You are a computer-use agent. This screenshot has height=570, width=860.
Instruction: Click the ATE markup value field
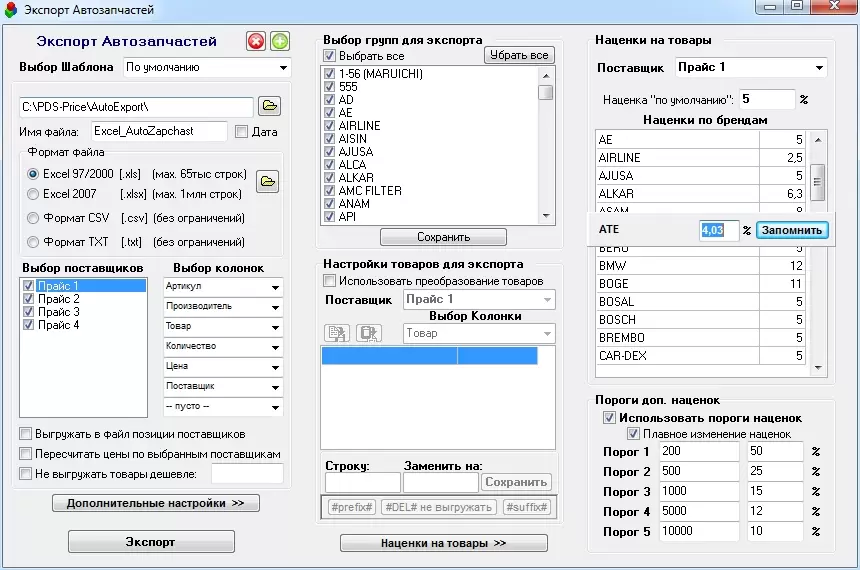(x=719, y=230)
